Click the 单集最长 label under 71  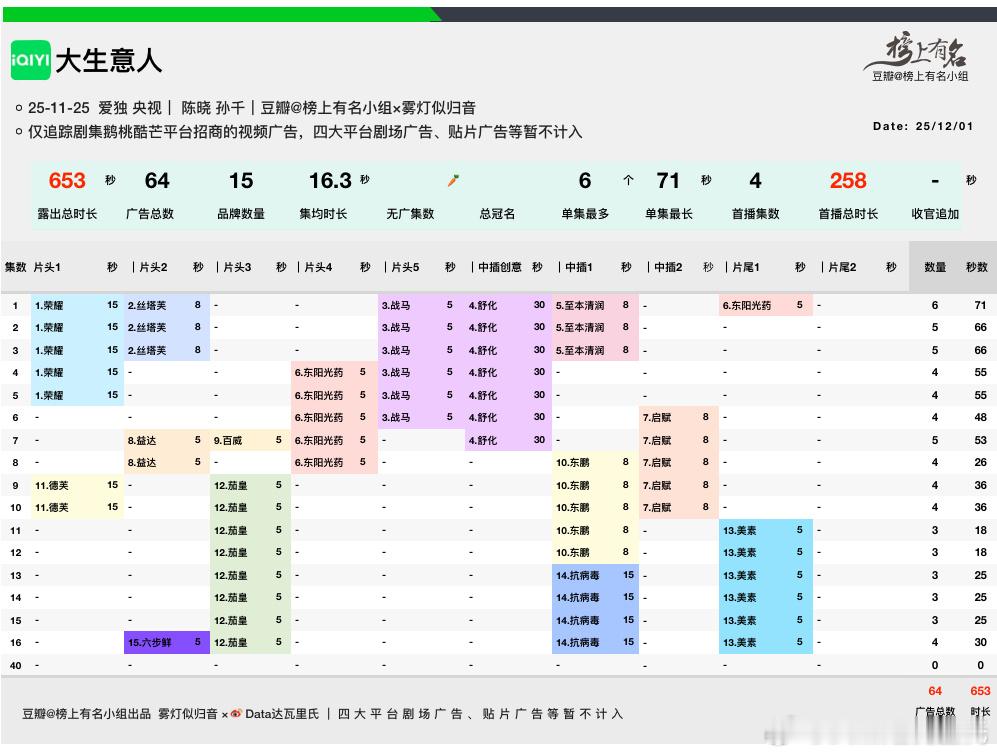pyautogui.click(x=668, y=214)
